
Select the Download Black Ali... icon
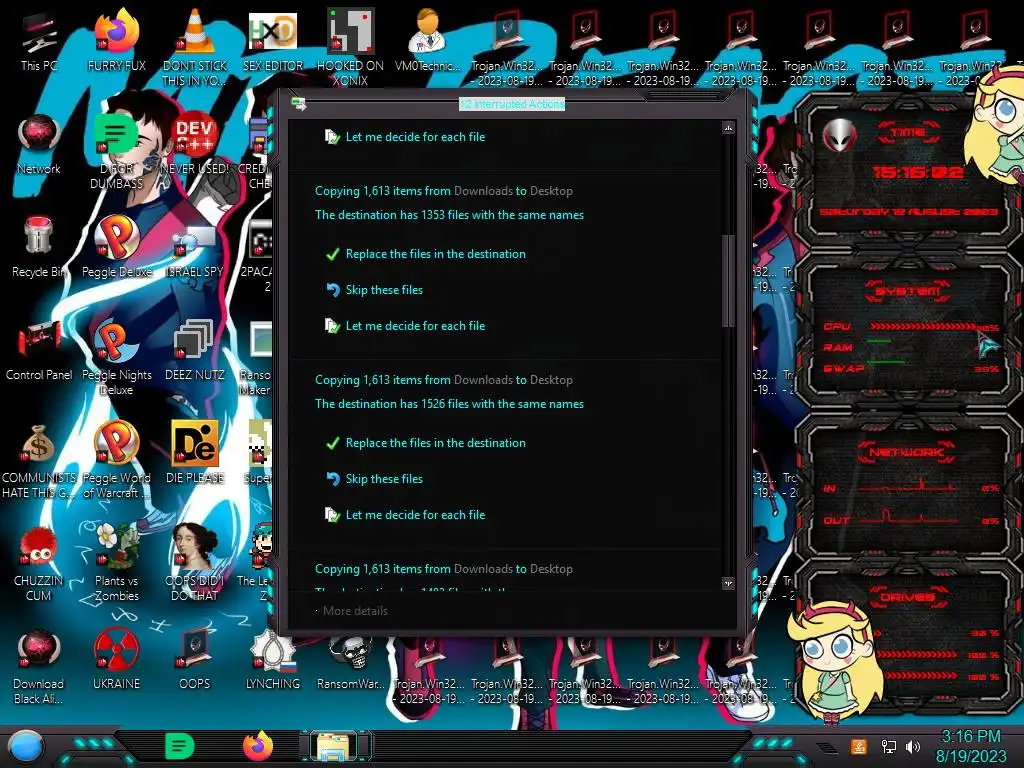[39, 666]
